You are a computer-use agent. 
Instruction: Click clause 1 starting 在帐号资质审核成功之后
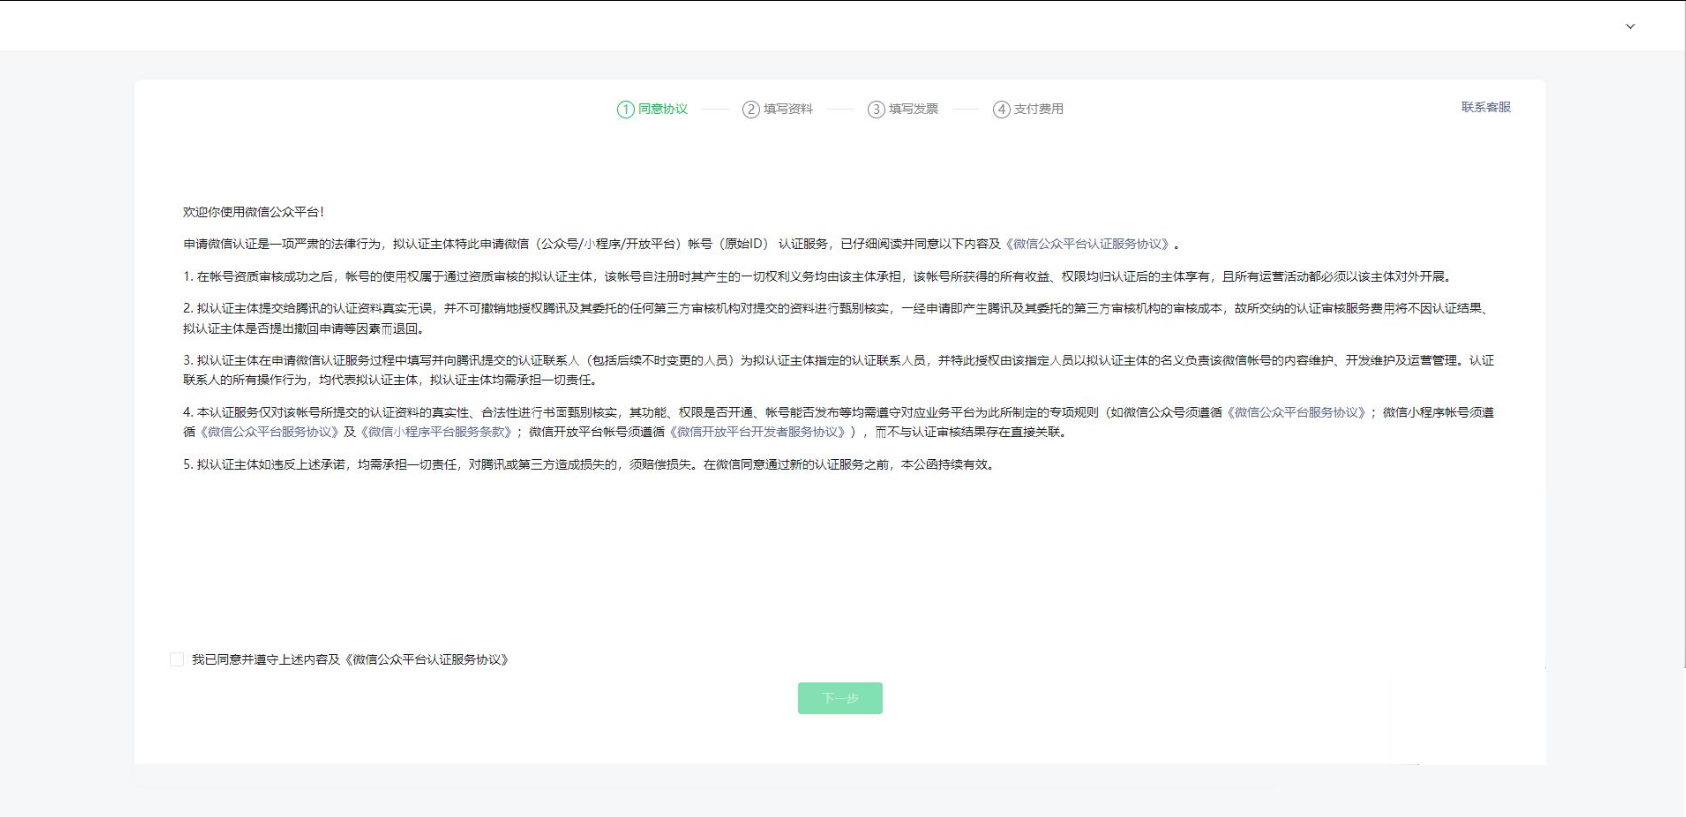818,276
